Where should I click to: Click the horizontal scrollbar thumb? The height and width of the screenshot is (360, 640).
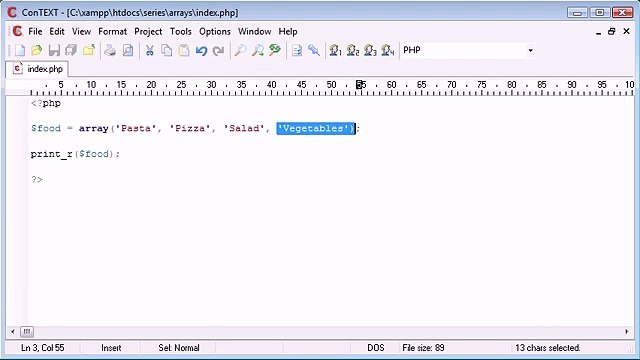[x=27, y=331]
